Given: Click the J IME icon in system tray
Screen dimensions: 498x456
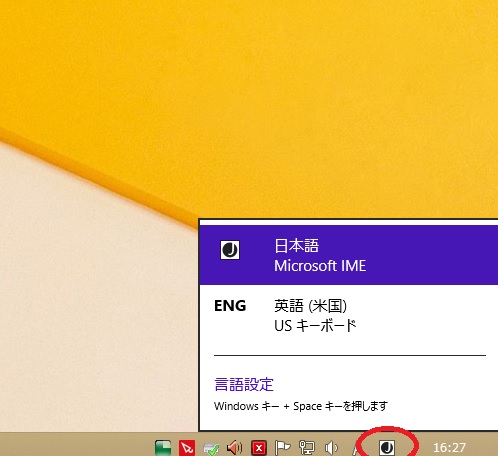Looking at the screenshot, I should [x=387, y=447].
